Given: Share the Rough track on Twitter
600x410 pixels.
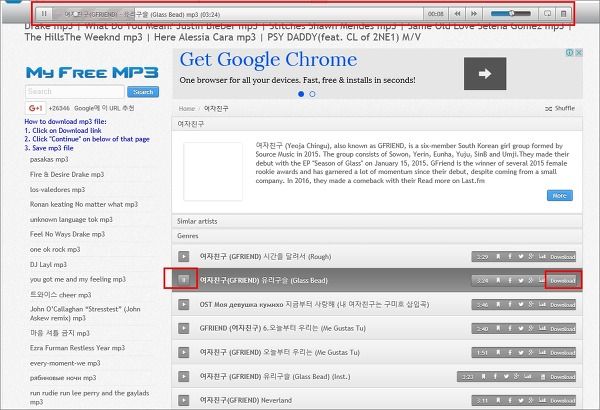Looking at the screenshot, I should (x=520, y=256).
